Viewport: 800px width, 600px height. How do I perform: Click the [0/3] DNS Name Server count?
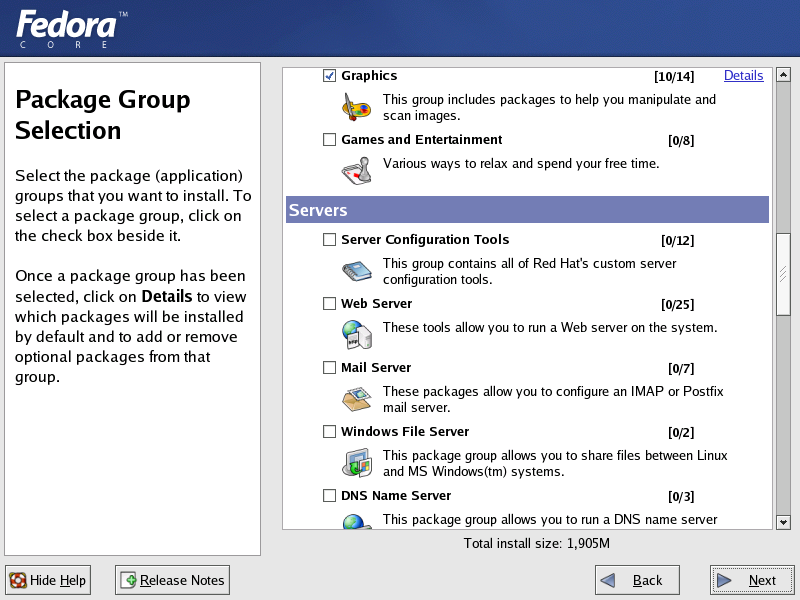click(681, 496)
